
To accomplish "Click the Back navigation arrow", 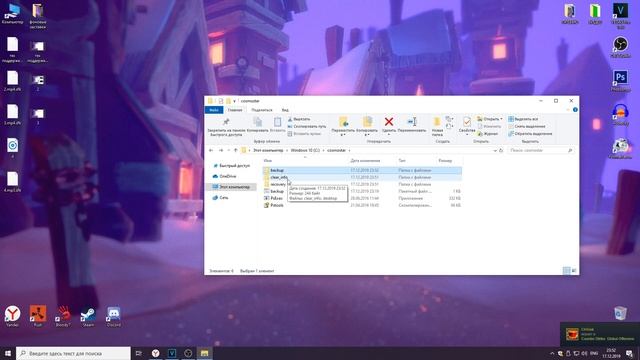I will click(x=211, y=151).
